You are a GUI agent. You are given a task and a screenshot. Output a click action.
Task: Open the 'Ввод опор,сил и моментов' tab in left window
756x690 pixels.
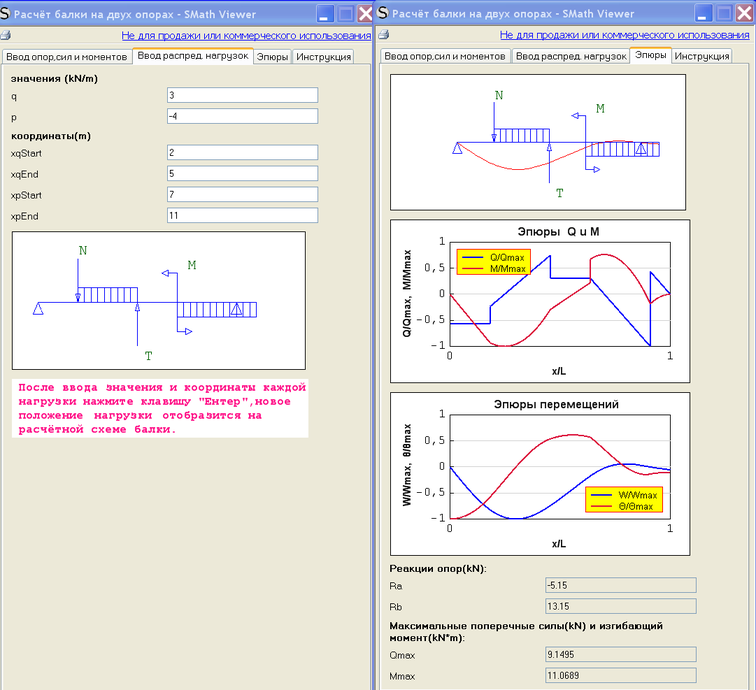[x=67, y=57]
